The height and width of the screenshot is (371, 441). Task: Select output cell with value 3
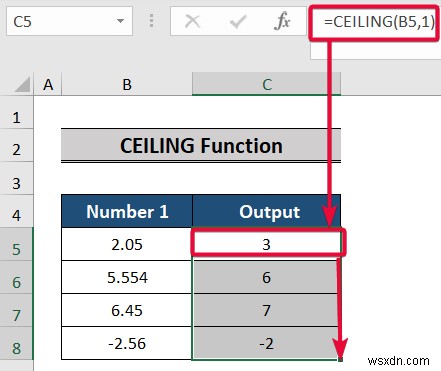267,244
